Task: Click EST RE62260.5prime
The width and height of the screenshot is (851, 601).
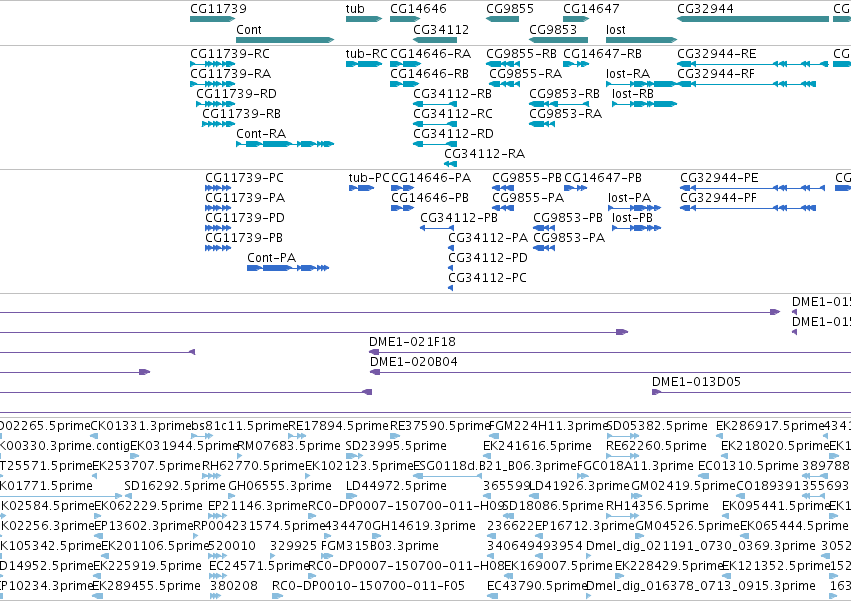Action: tap(622, 456)
